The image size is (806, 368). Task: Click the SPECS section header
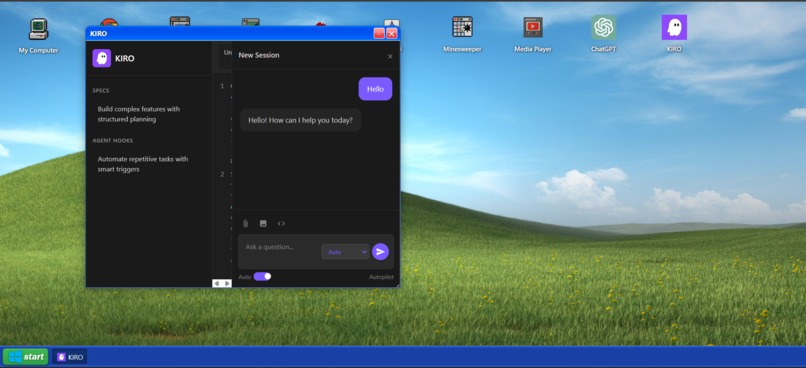(x=101, y=90)
